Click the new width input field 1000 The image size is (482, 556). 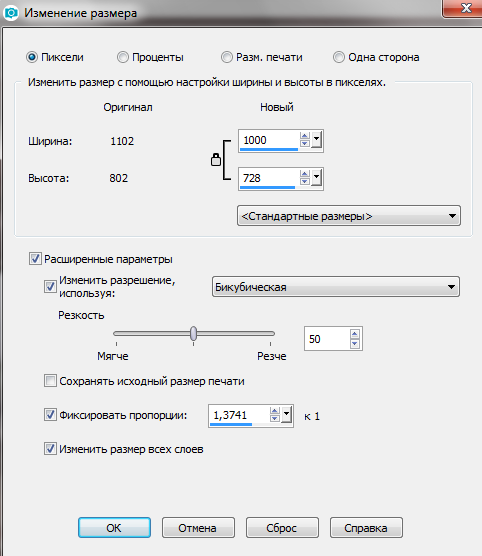click(269, 140)
